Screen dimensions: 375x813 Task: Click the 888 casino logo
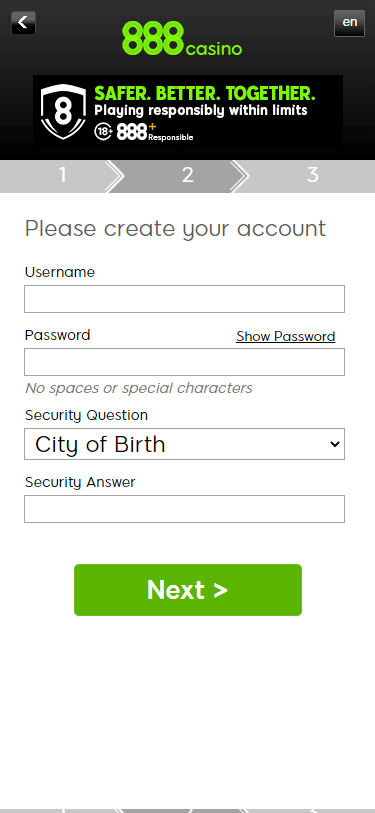(x=182, y=39)
